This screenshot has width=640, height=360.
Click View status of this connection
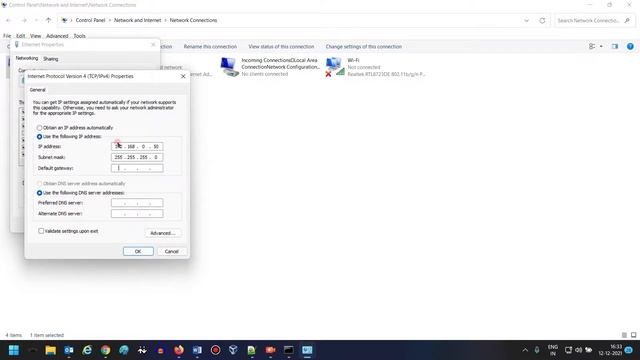[281, 47]
